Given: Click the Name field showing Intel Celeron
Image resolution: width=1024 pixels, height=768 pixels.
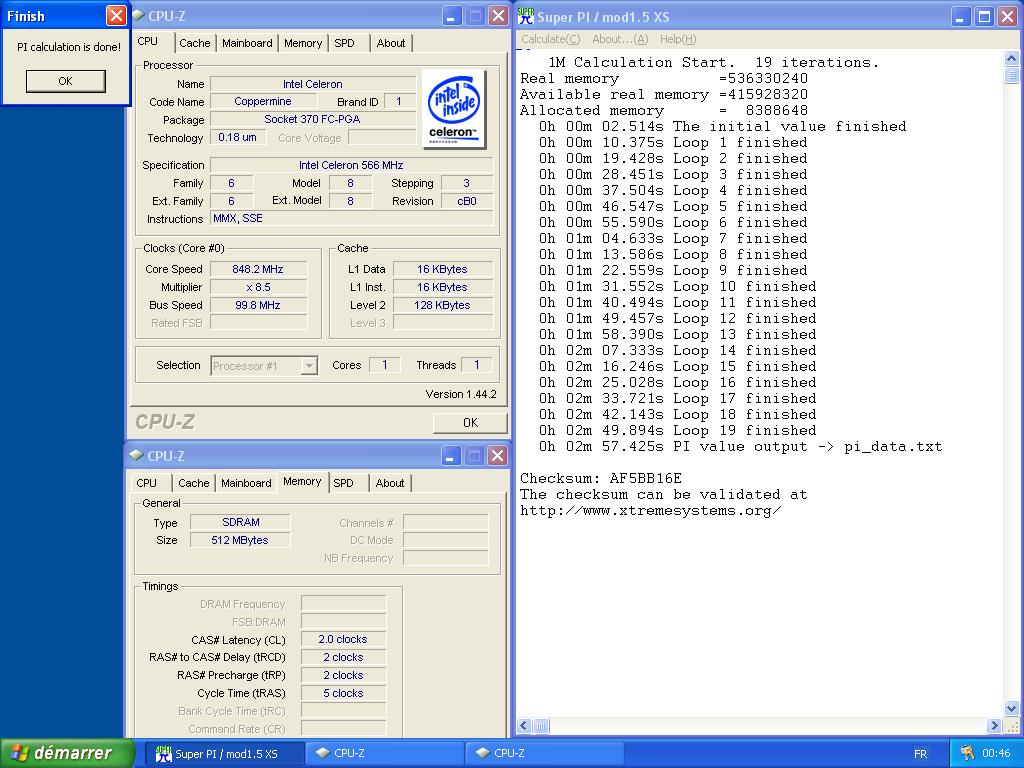Looking at the screenshot, I should (313, 84).
